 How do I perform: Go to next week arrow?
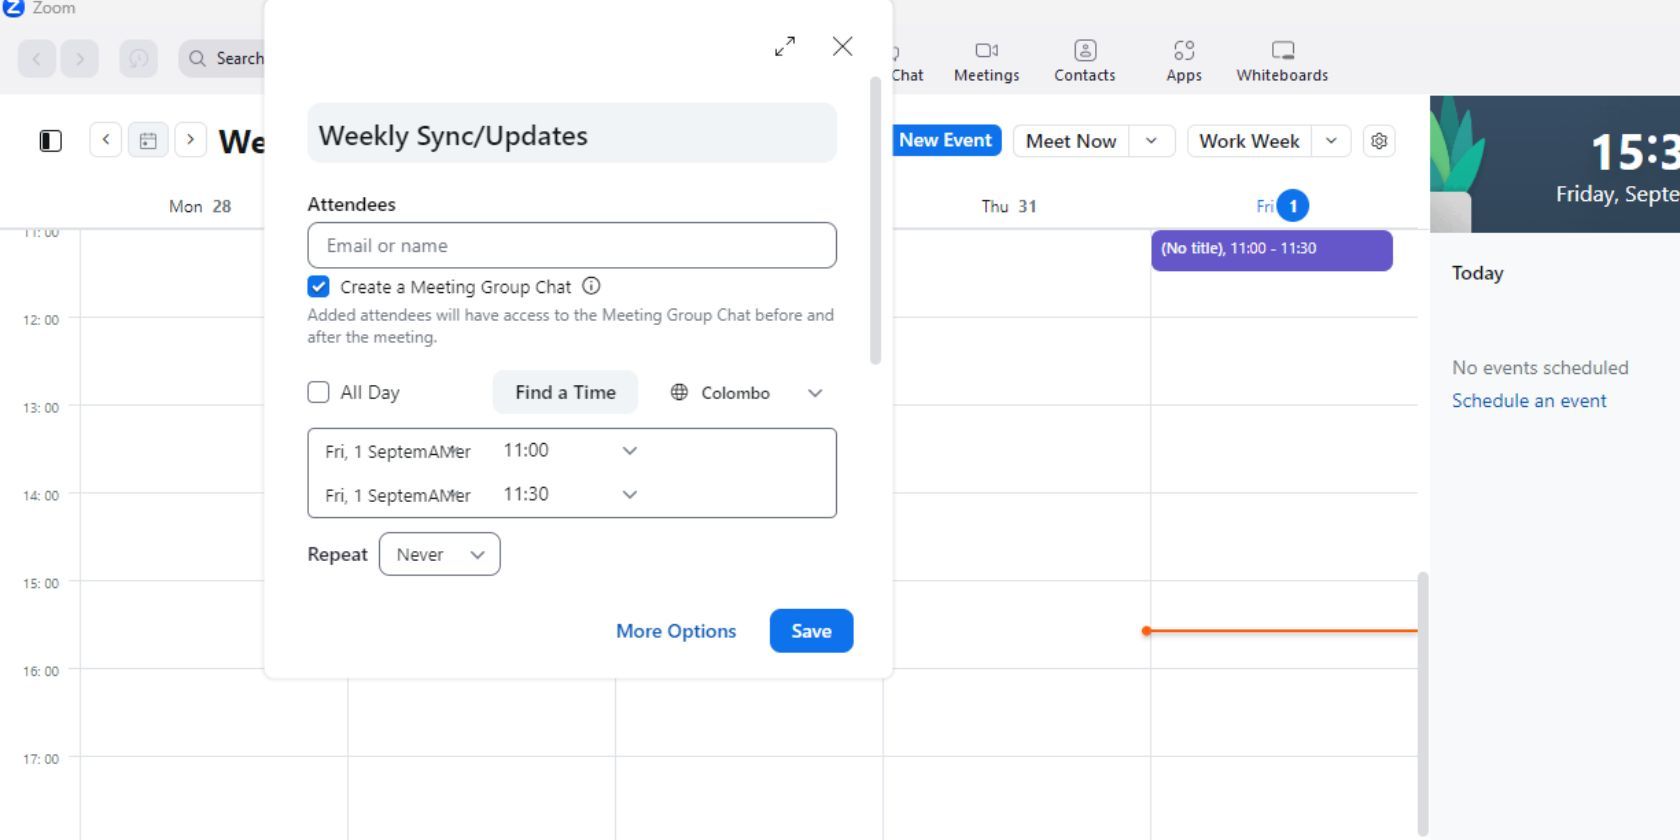coord(190,140)
